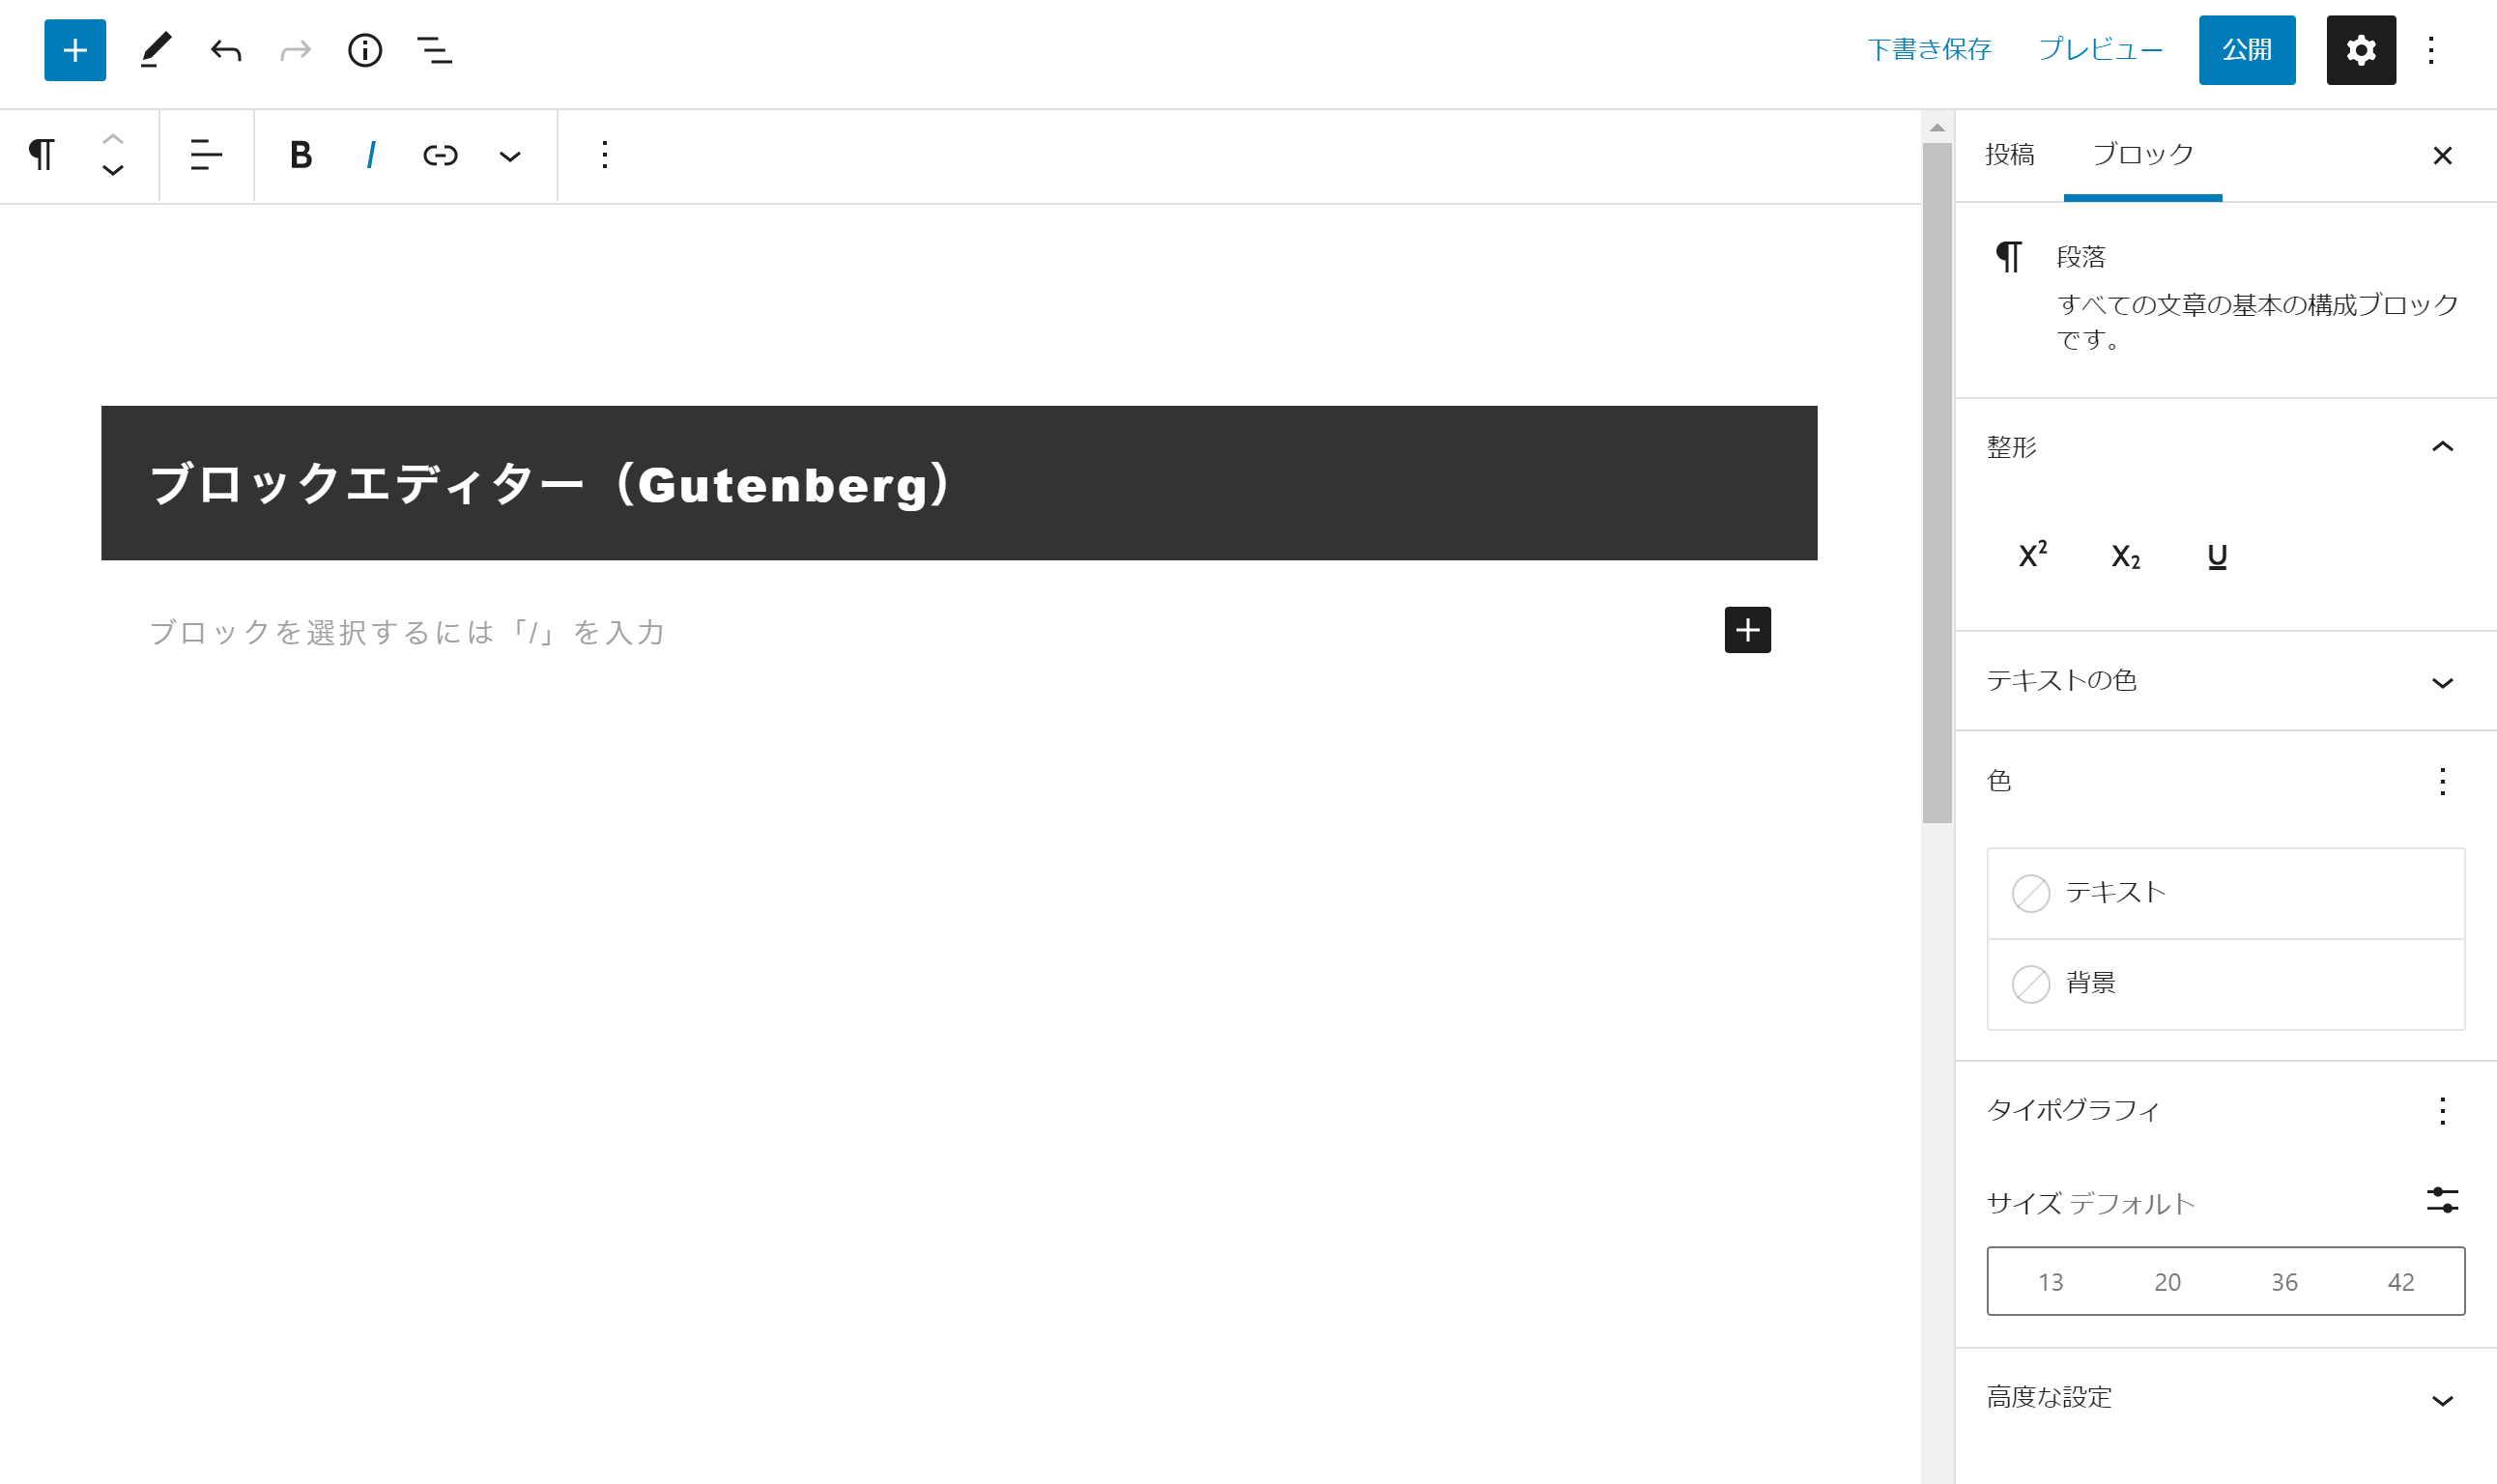Viewport: 2497px width, 1484px height.
Task: Click the 段落 block label
Action: tap(2081, 257)
